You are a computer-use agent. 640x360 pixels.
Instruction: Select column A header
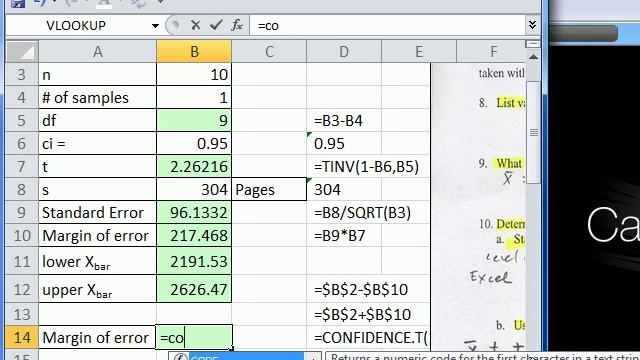point(98,51)
